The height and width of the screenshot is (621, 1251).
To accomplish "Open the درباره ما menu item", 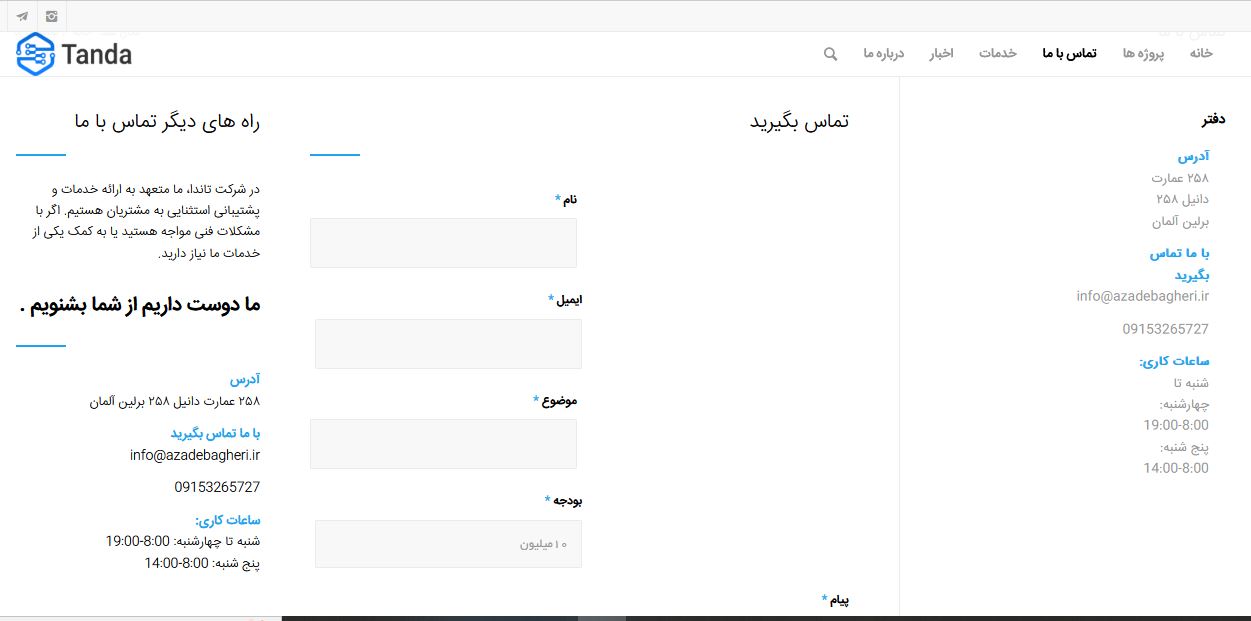I will pos(884,53).
